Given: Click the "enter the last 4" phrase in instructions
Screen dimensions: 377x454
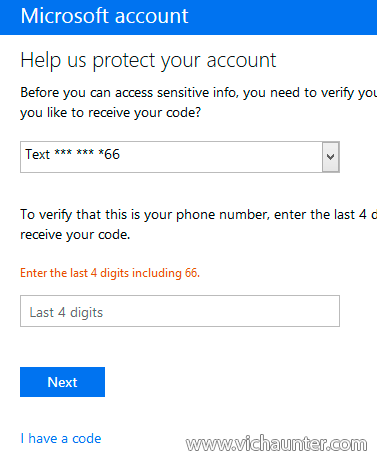Looking at the screenshot, I should coord(320,214).
